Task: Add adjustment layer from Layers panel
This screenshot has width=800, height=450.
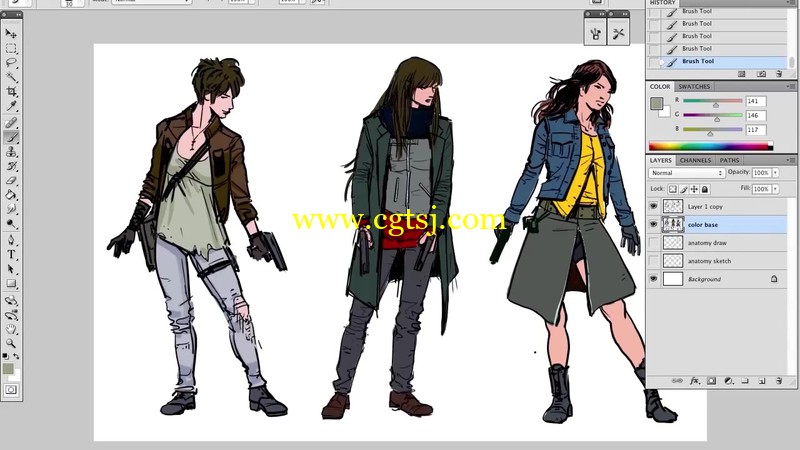Action: [729, 381]
